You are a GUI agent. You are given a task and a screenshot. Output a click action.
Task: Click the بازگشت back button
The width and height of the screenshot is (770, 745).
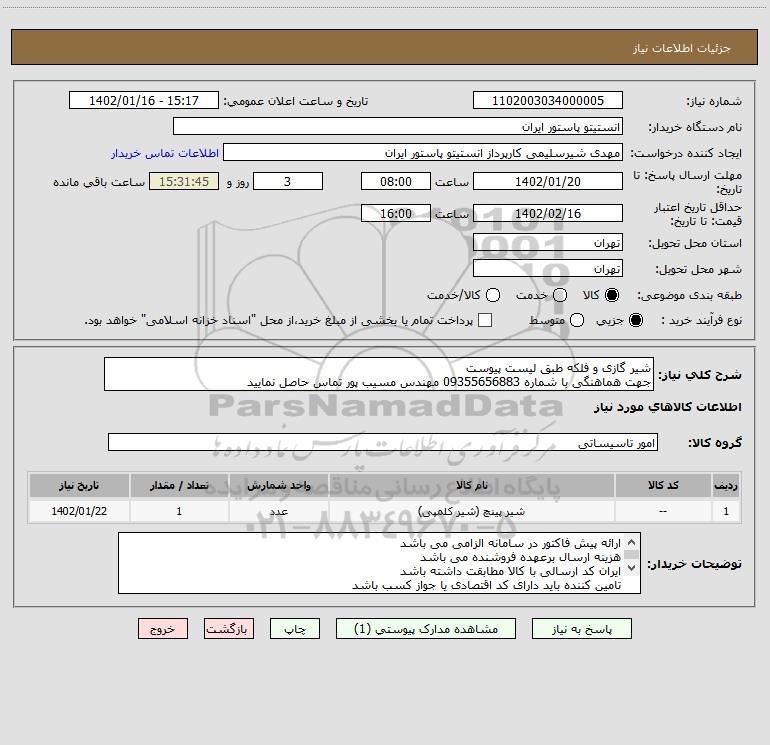tap(229, 629)
